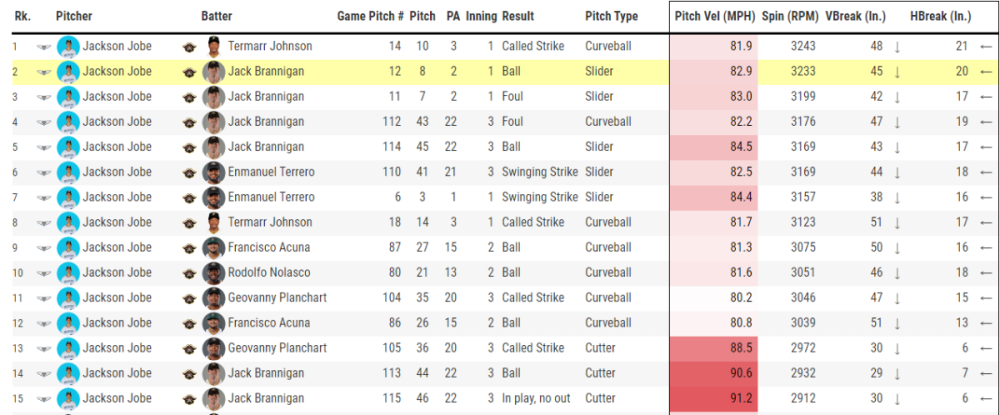Screen dimensions: 1000x415
Task: Sort by the Pitch Vel (MPH) header
Action: click(x=713, y=16)
